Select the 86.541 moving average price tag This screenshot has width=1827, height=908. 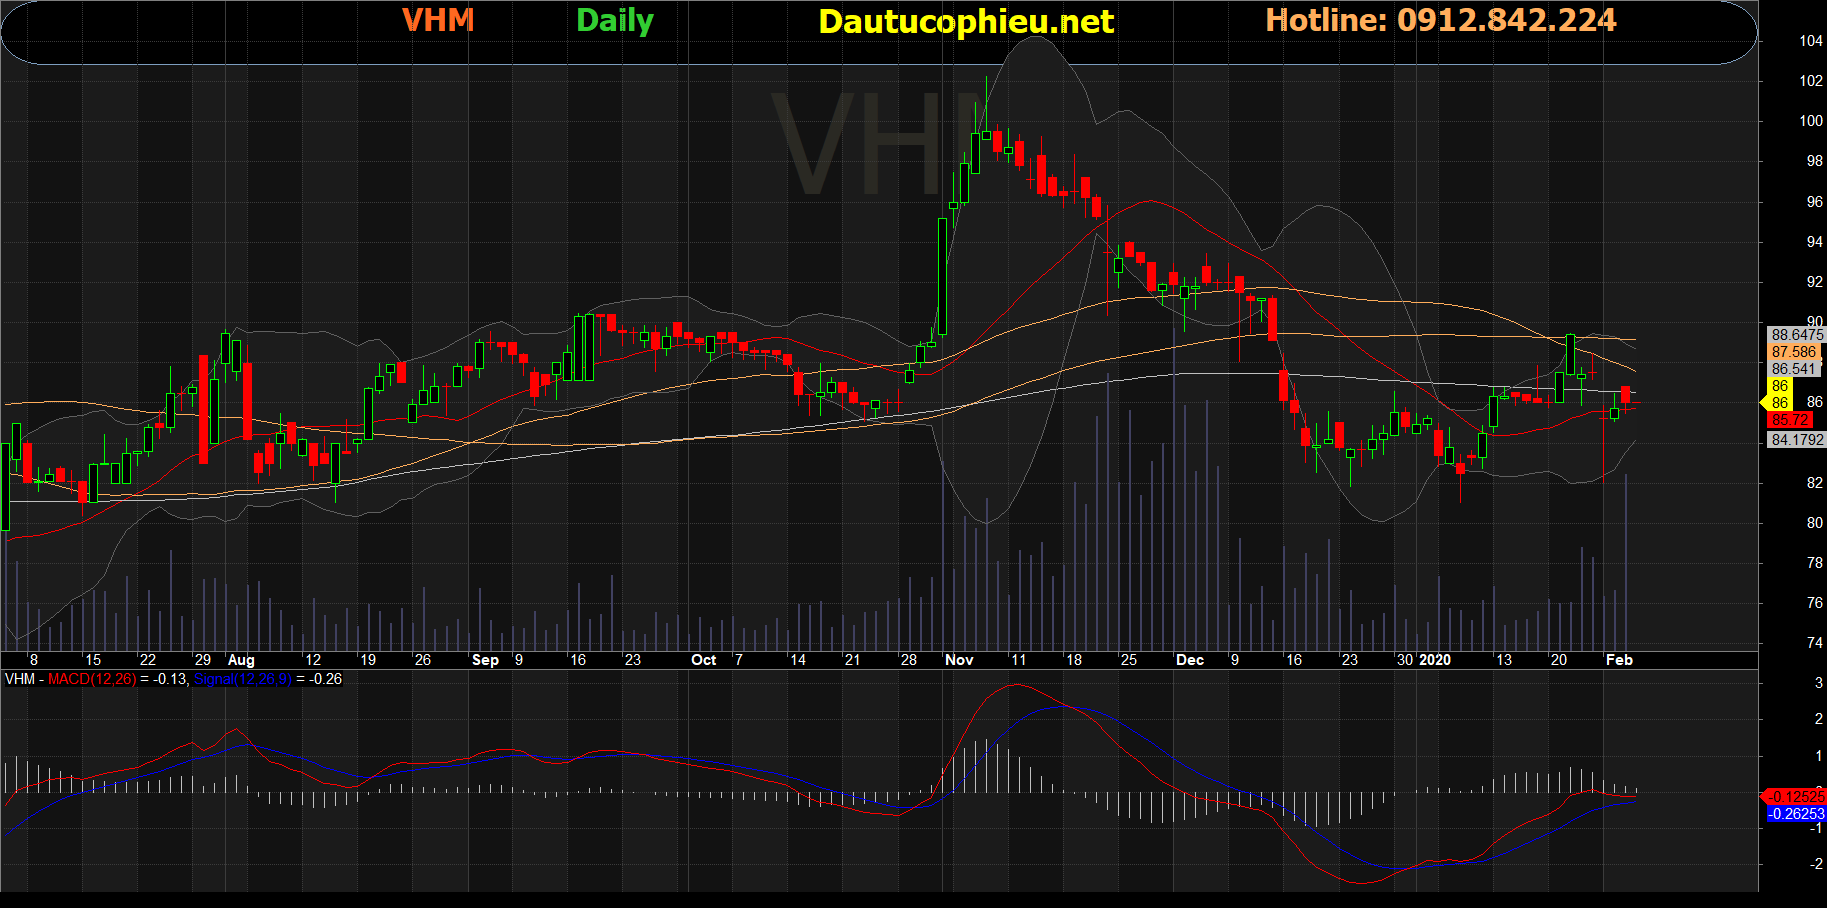coord(1794,369)
